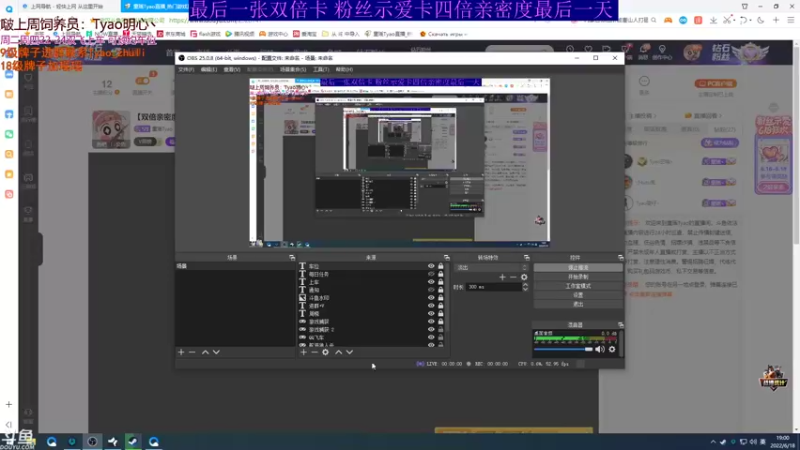The image size is (800, 450).
Task: Open the 编辑(E) menu in OBS
Action: coord(209,69)
